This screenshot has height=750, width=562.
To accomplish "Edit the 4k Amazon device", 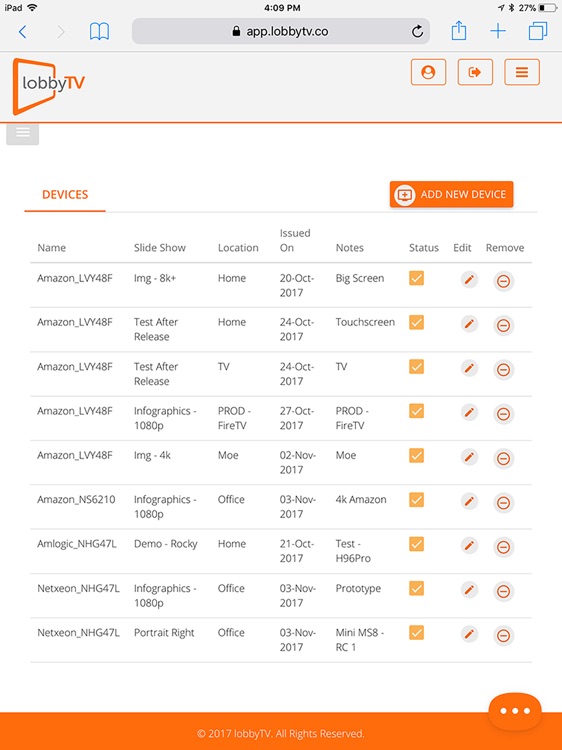I will [469, 501].
